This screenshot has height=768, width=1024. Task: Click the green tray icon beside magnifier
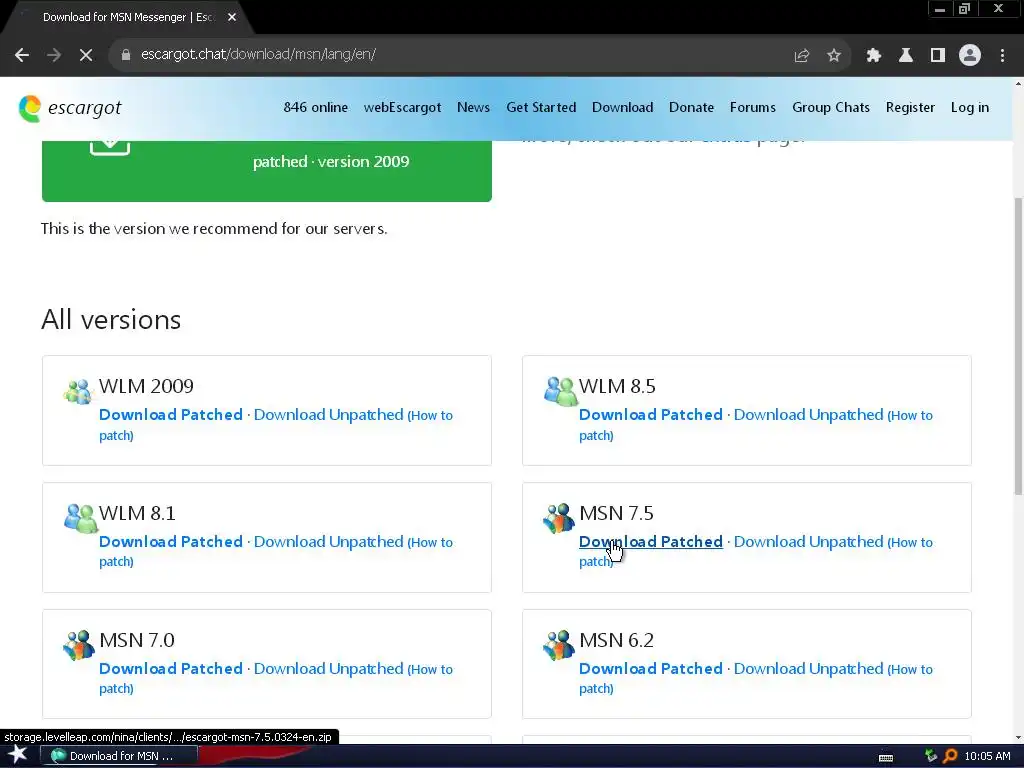pyautogui.click(x=931, y=756)
